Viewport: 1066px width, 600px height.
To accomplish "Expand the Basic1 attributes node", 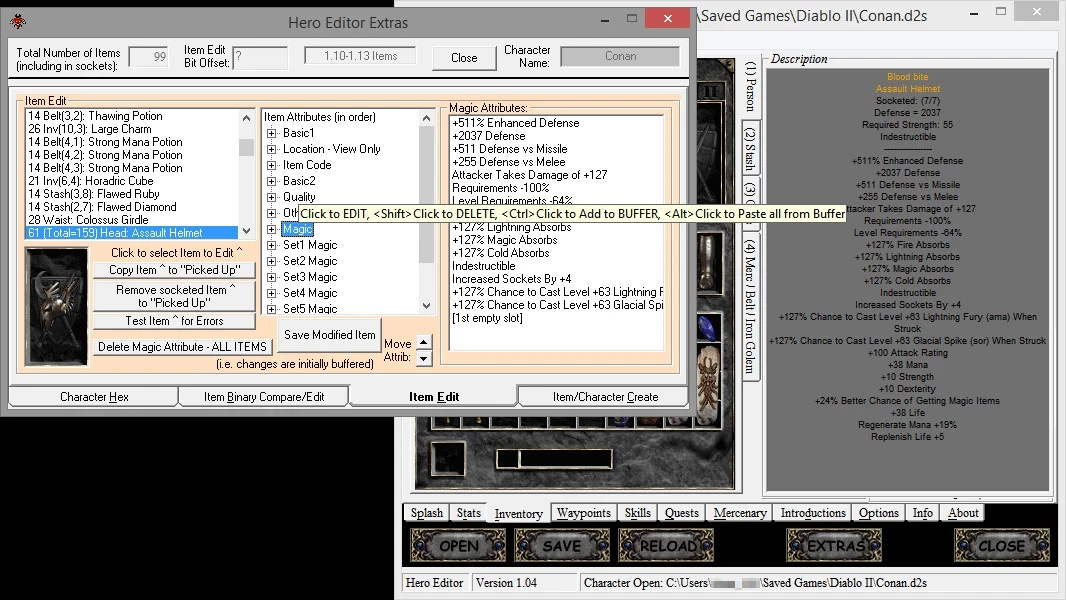I will (x=271, y=133).
